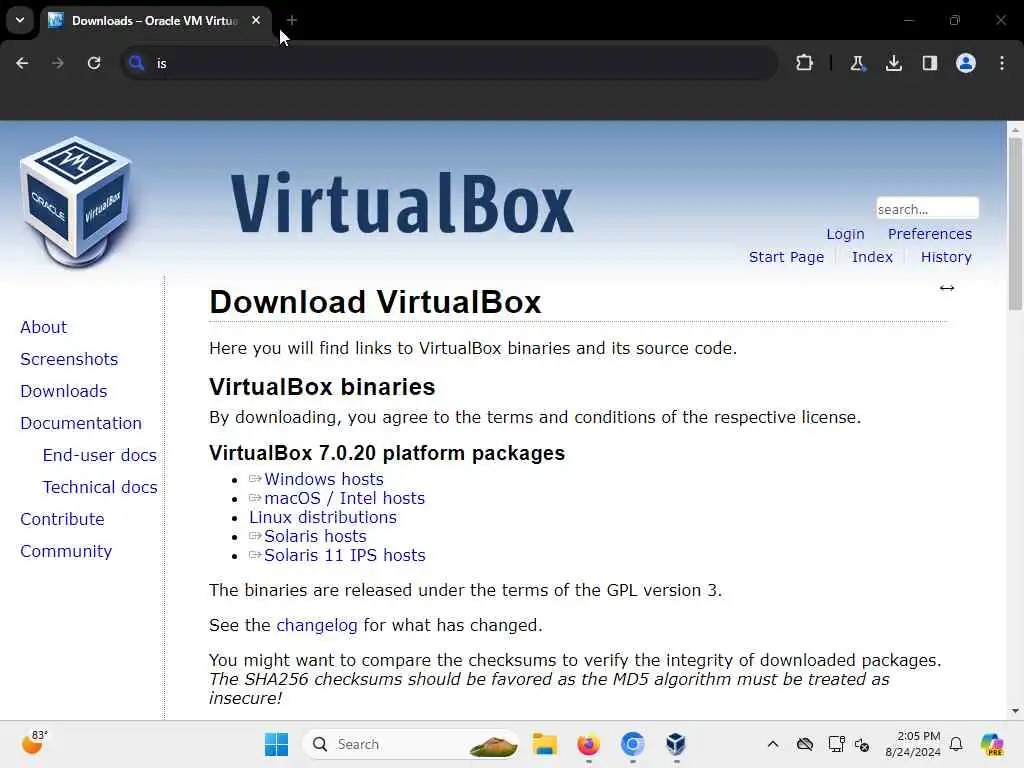This screenshot has width=1024, height=768.
Task: Open the tab search chevron dropdown
Action: pyautogui.click(x=20, y=20)
